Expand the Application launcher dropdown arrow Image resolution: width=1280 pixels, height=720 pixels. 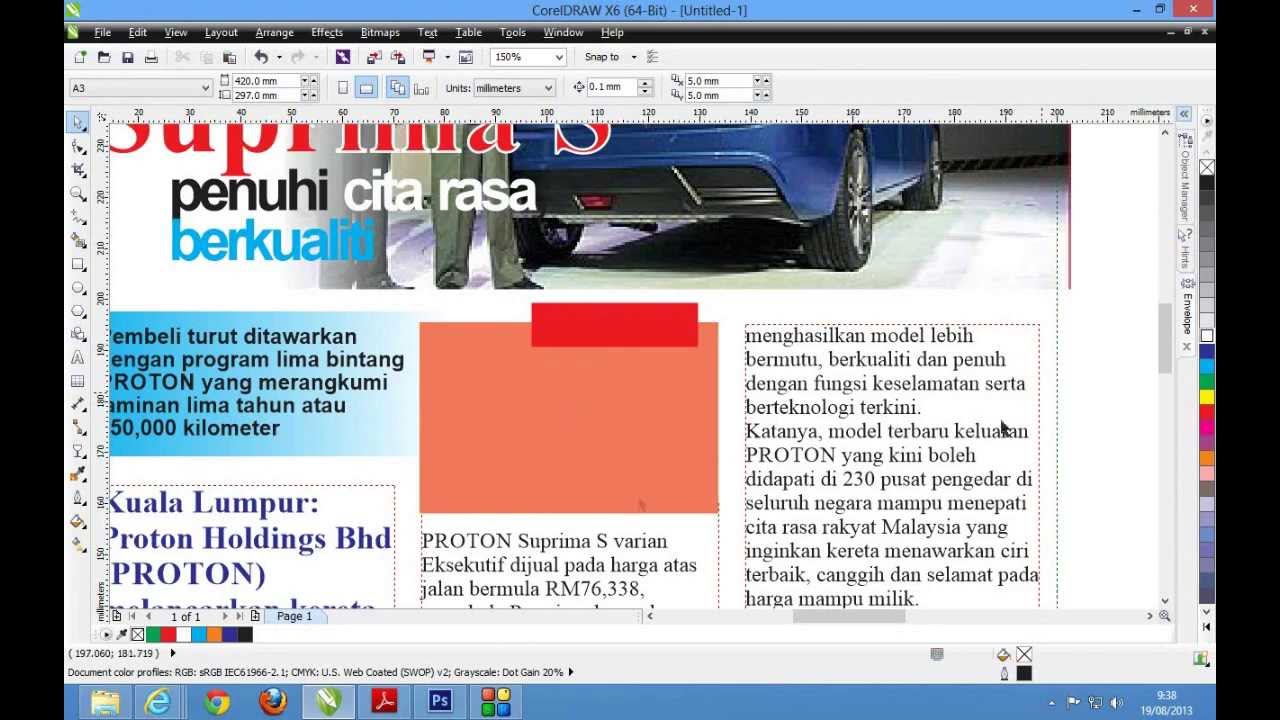tap(445, 57)
